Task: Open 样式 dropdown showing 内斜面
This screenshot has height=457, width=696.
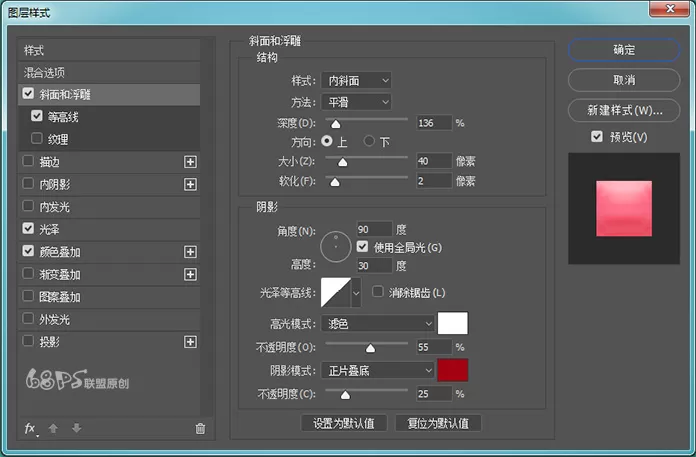Action: [356, 80]
